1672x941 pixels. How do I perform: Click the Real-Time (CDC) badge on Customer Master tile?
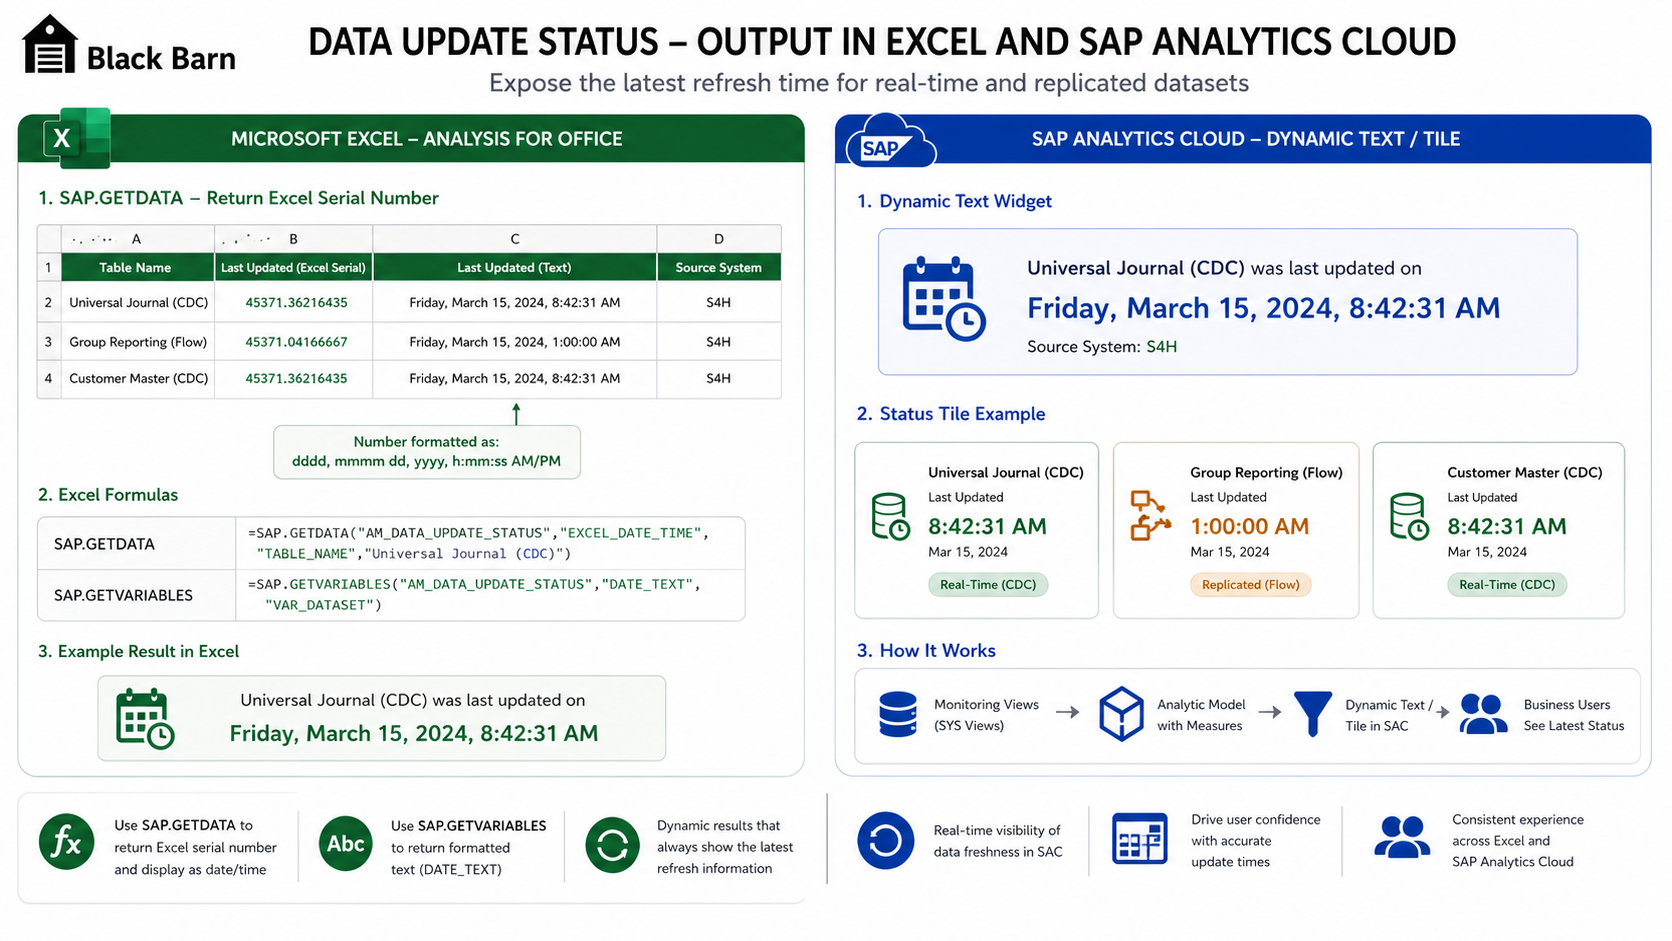(1507, 584)
